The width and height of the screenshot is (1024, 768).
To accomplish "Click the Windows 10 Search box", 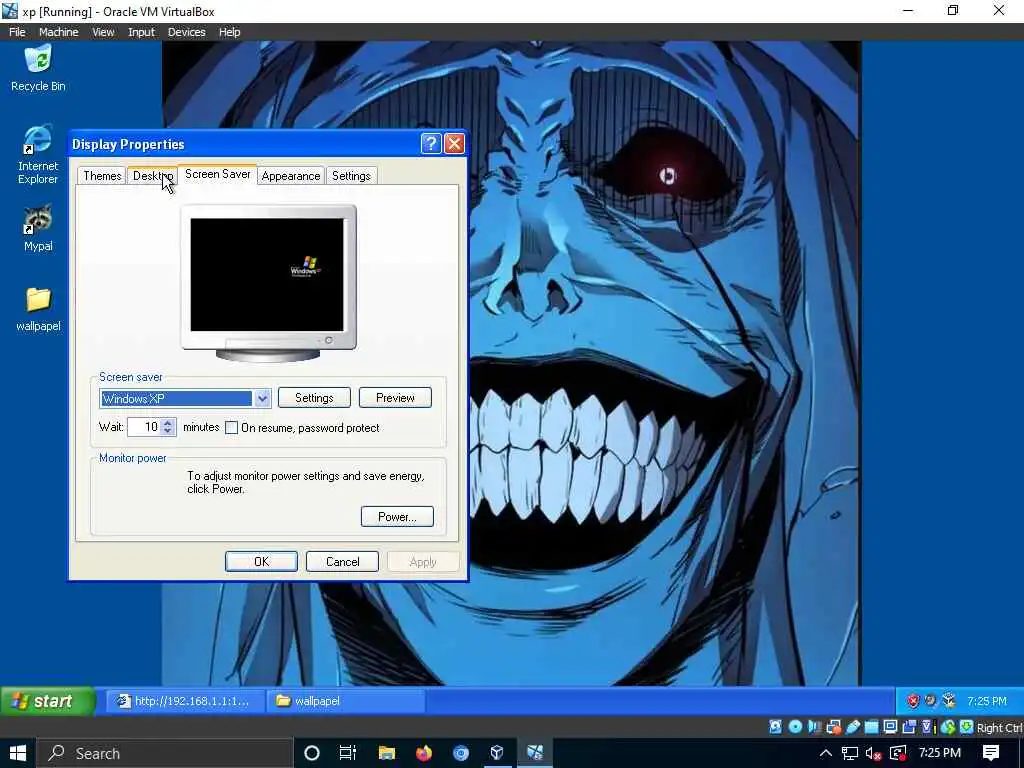I will [x=164, y=753].
